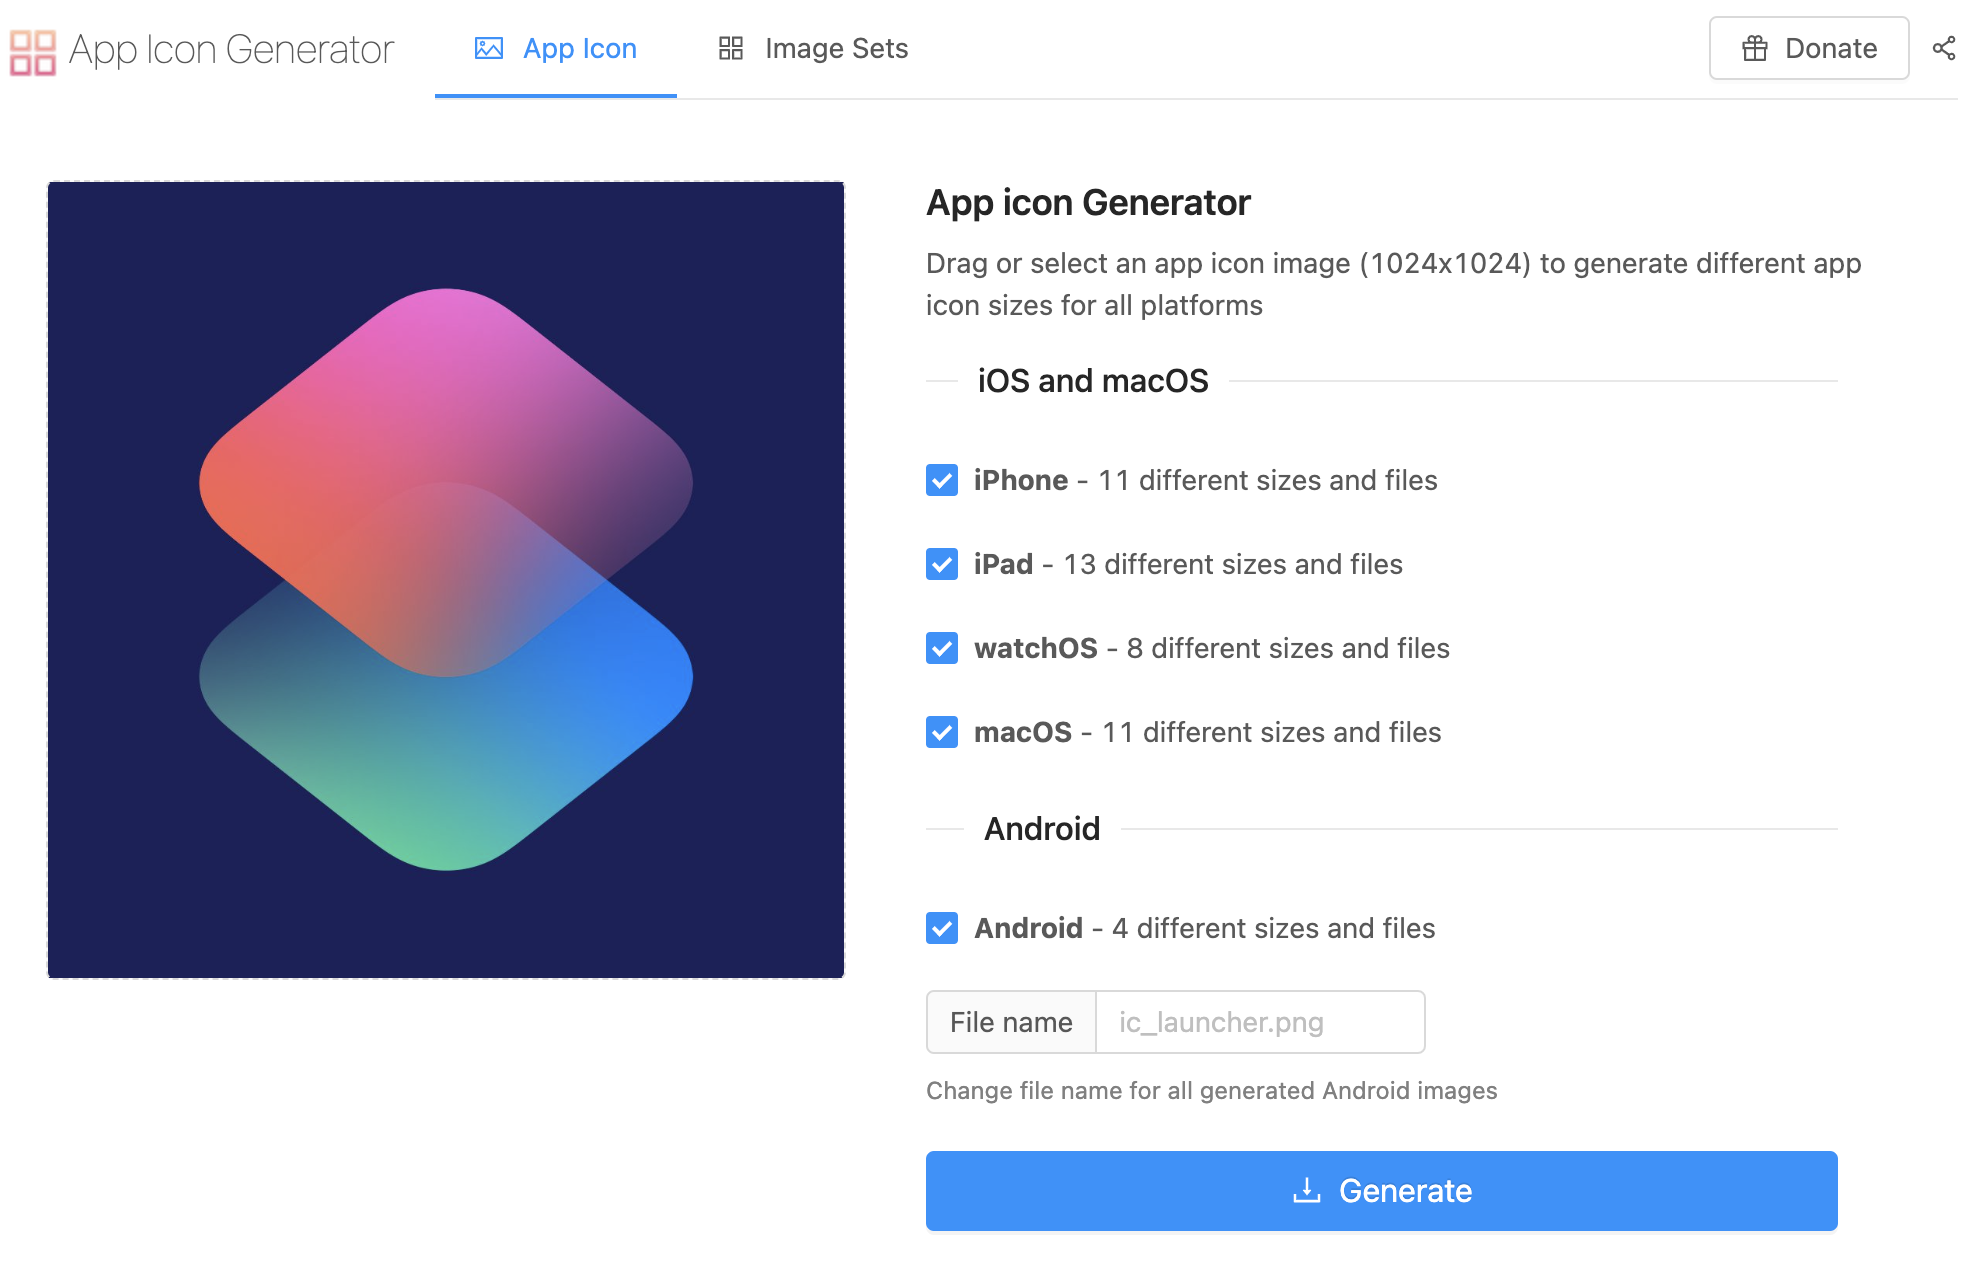This screenshot has width=1980, height=1280.
Task: Click the picture icon beside App Icon tab
Action: coord(488,48)
